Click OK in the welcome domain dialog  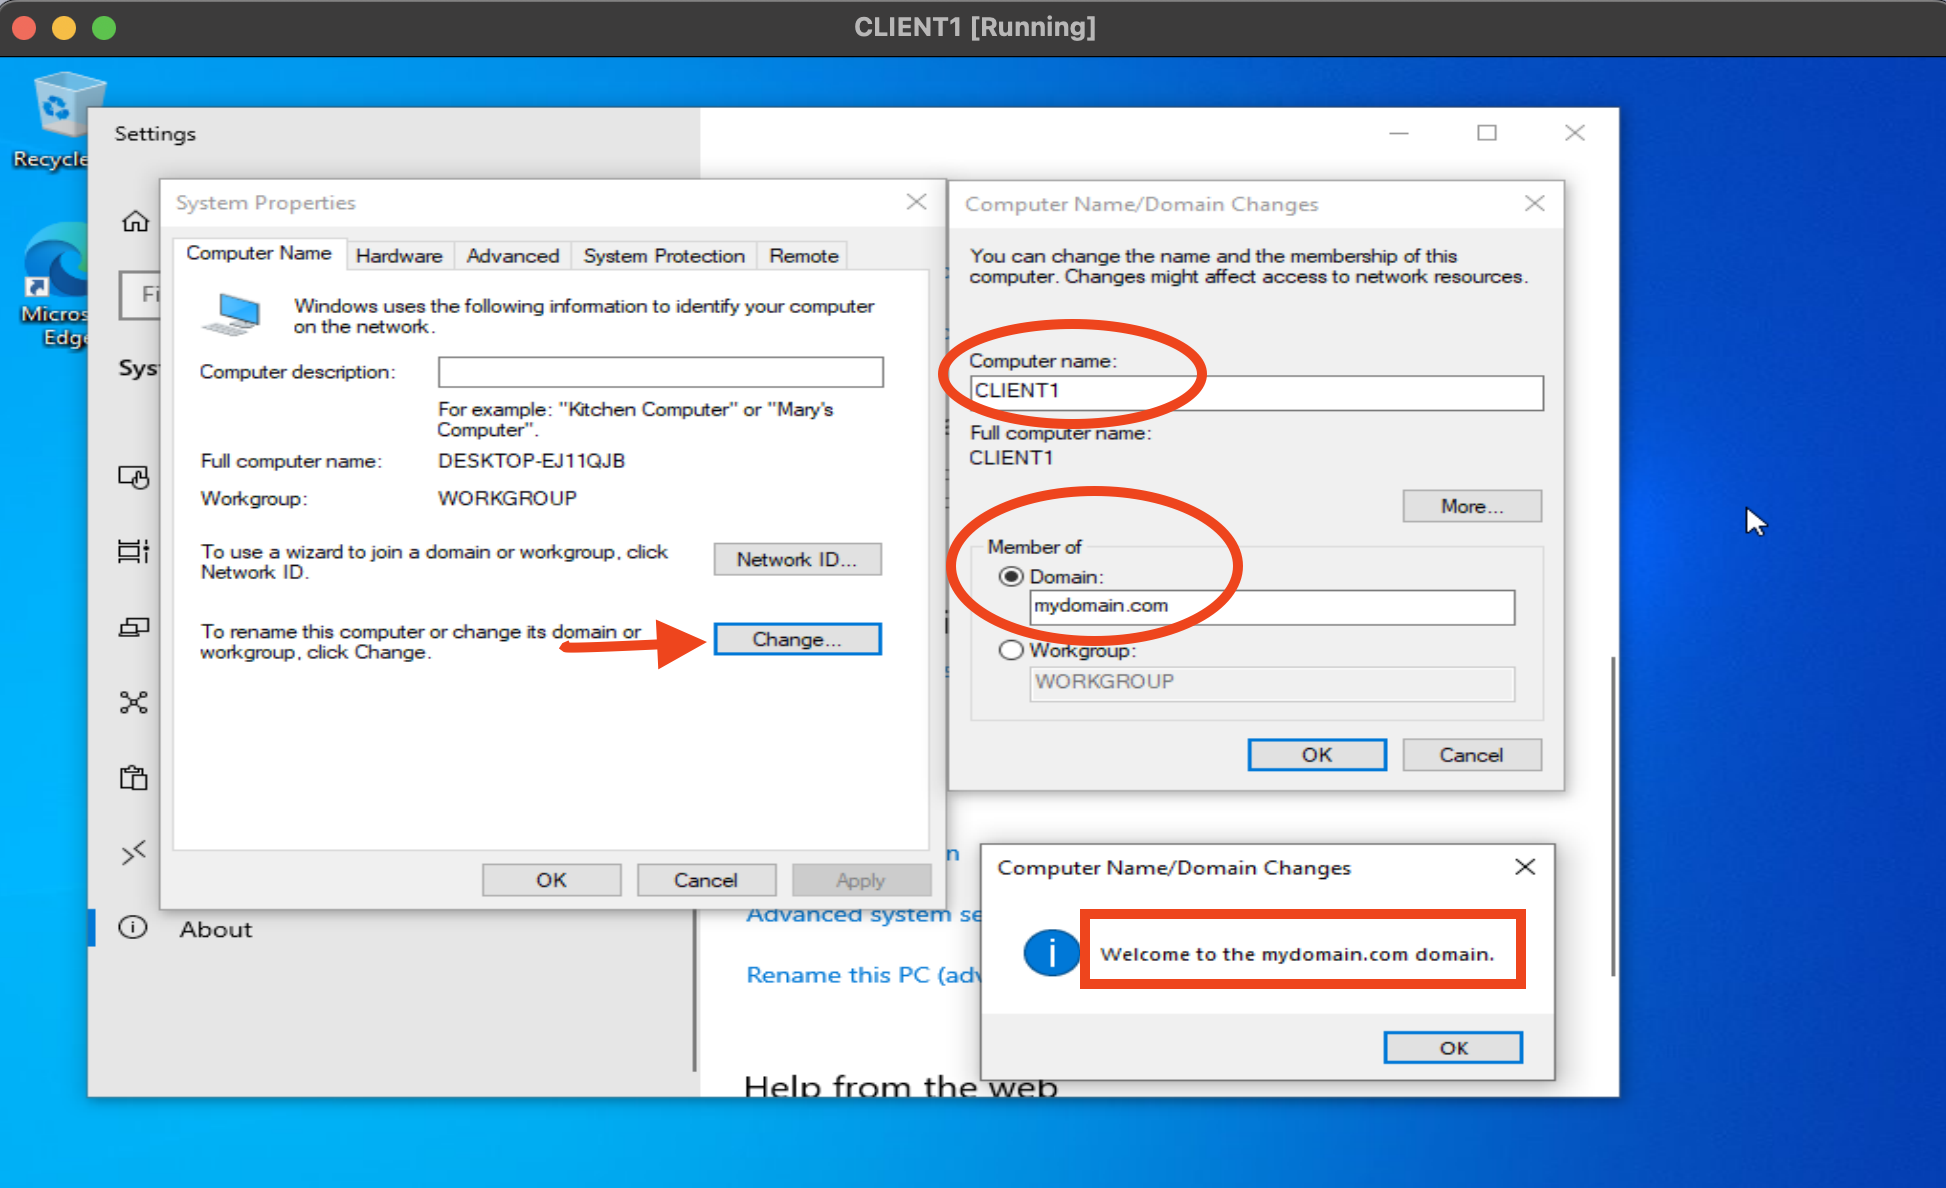coord(1452,1047)
